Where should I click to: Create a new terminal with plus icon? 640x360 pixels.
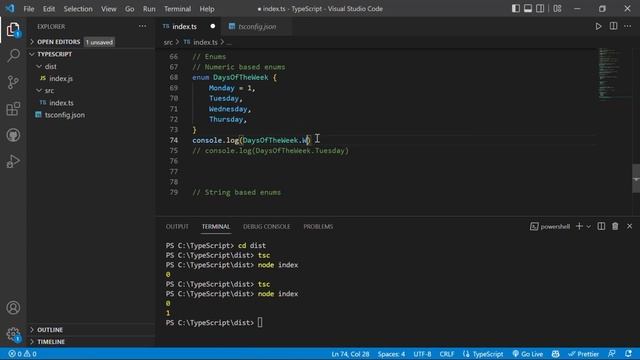579,227
